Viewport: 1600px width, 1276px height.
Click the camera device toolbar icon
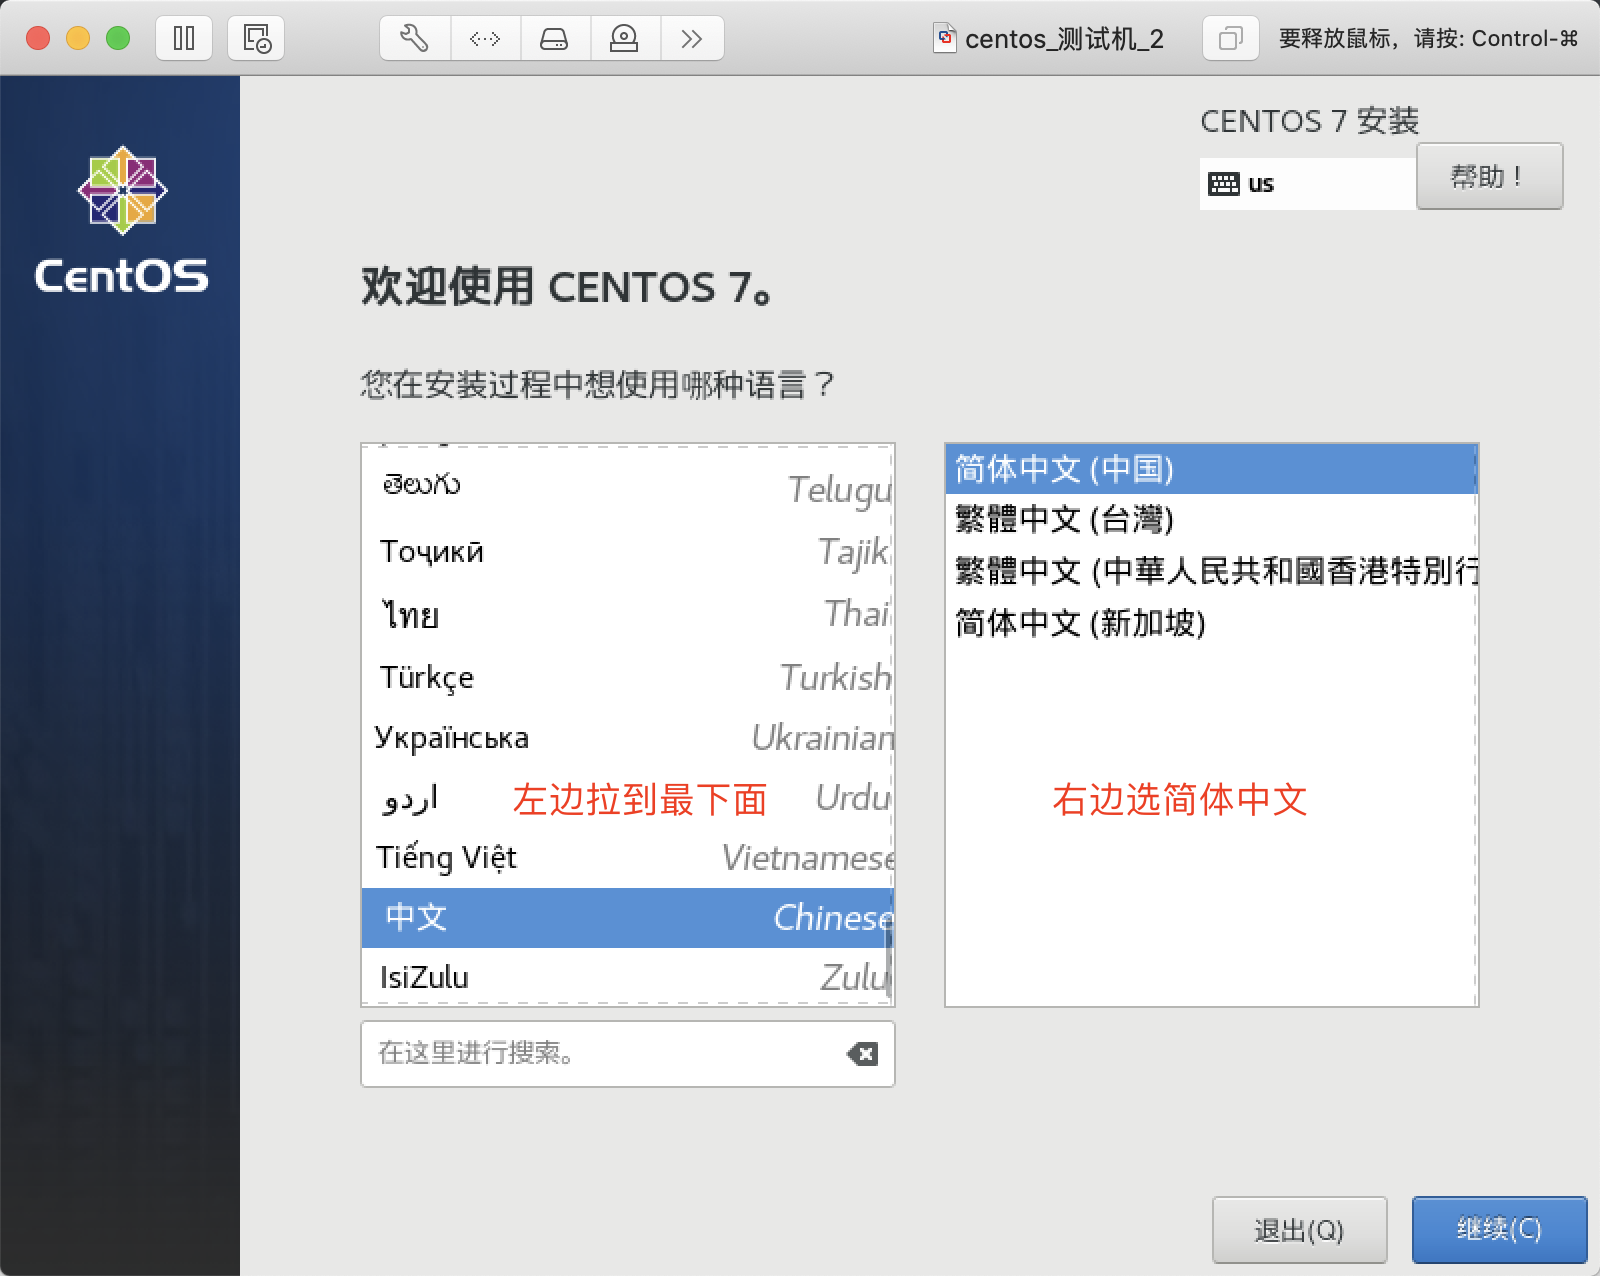pyautogui.click(x=624, y=39)
